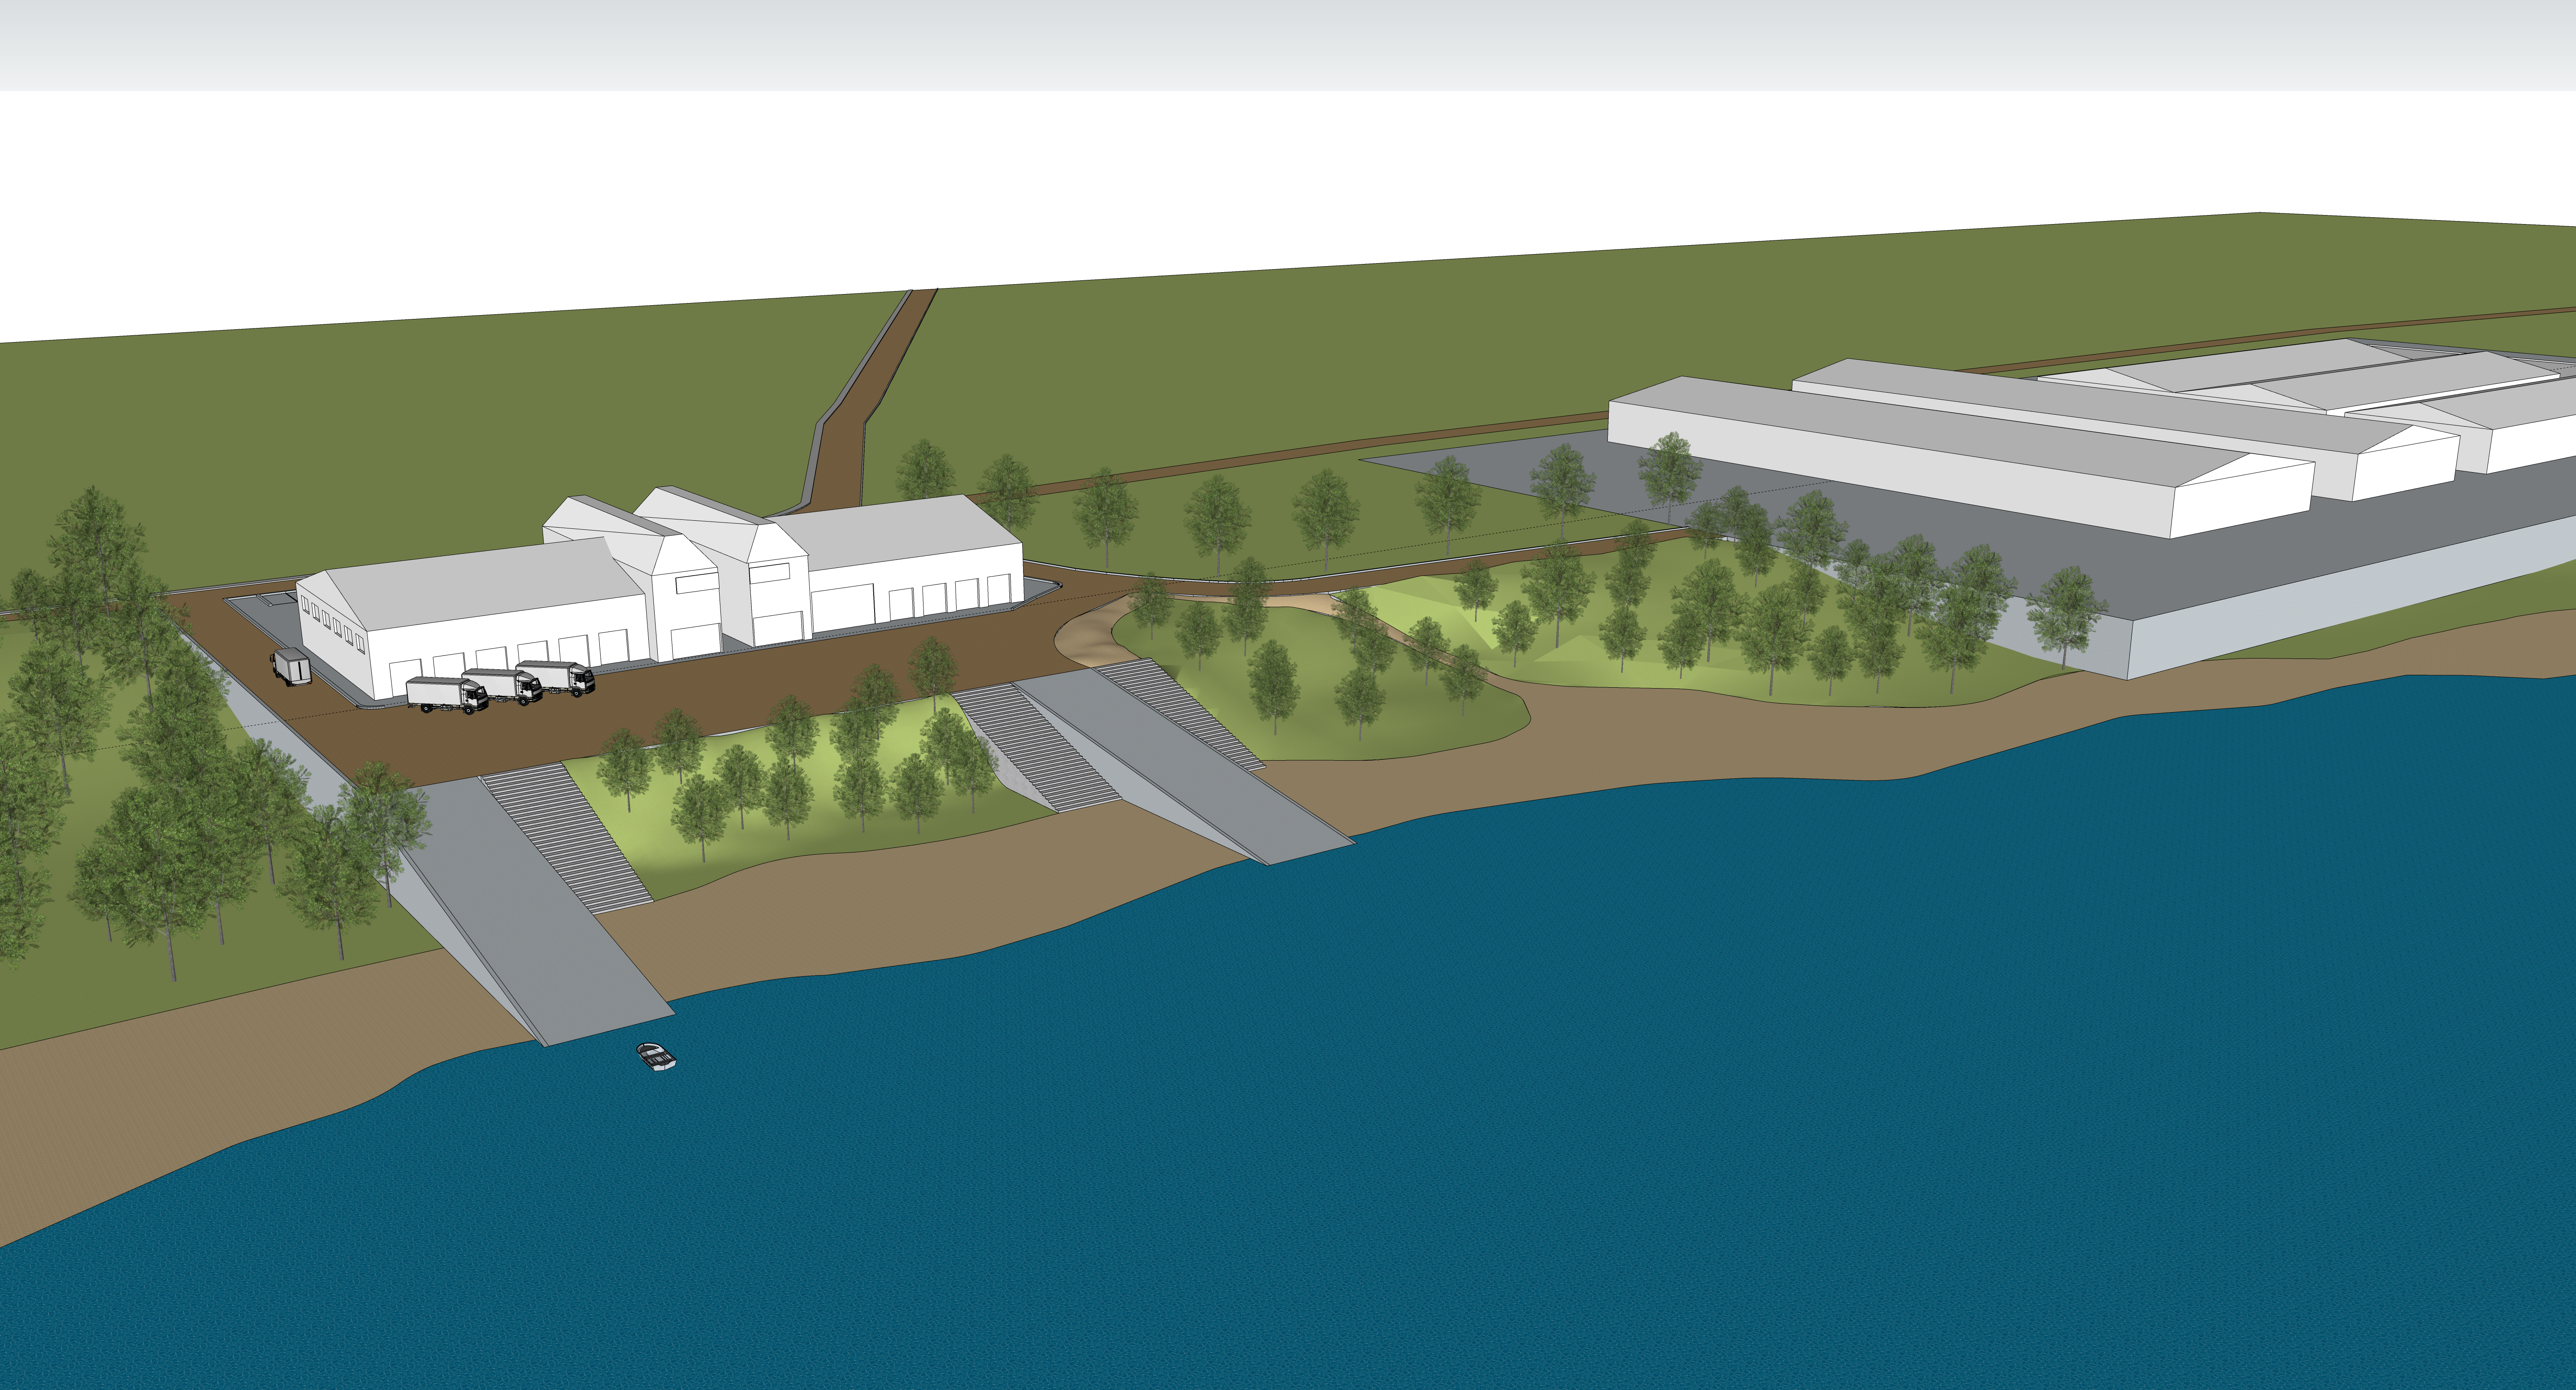
Task: Select the brown path leading uphill
Action: point(865,390)
